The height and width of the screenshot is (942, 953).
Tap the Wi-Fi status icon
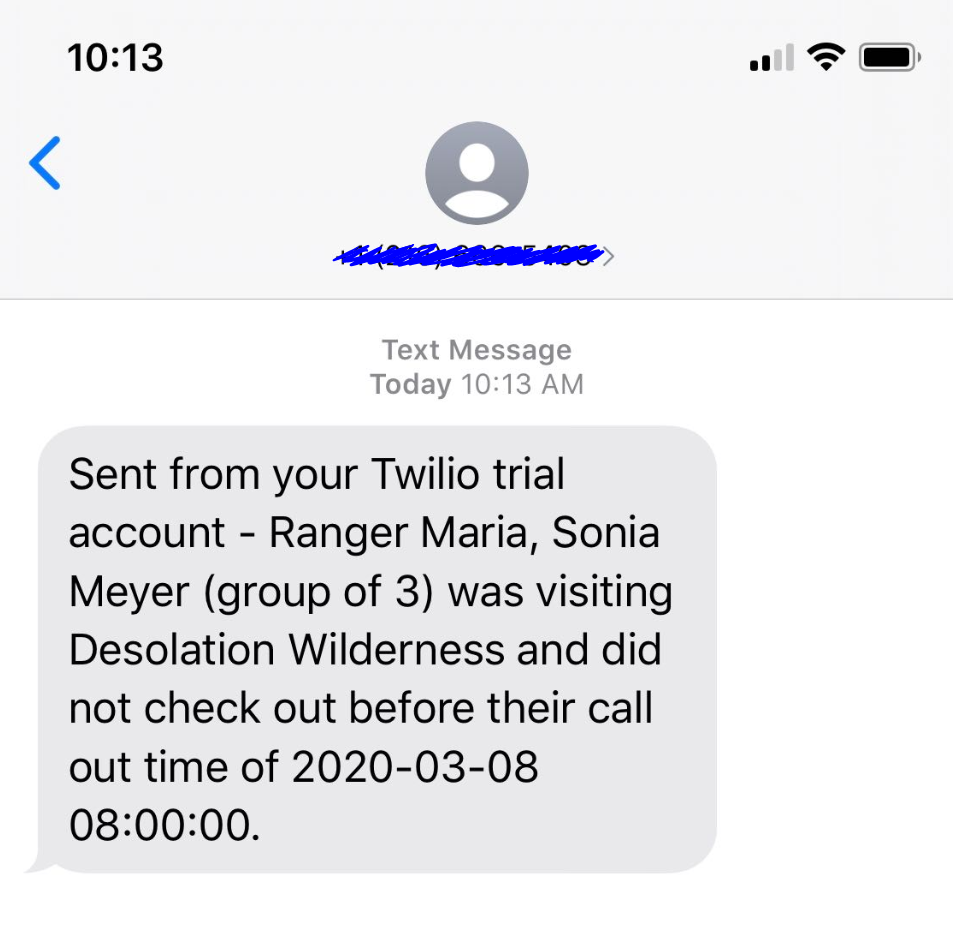point(826,57)
